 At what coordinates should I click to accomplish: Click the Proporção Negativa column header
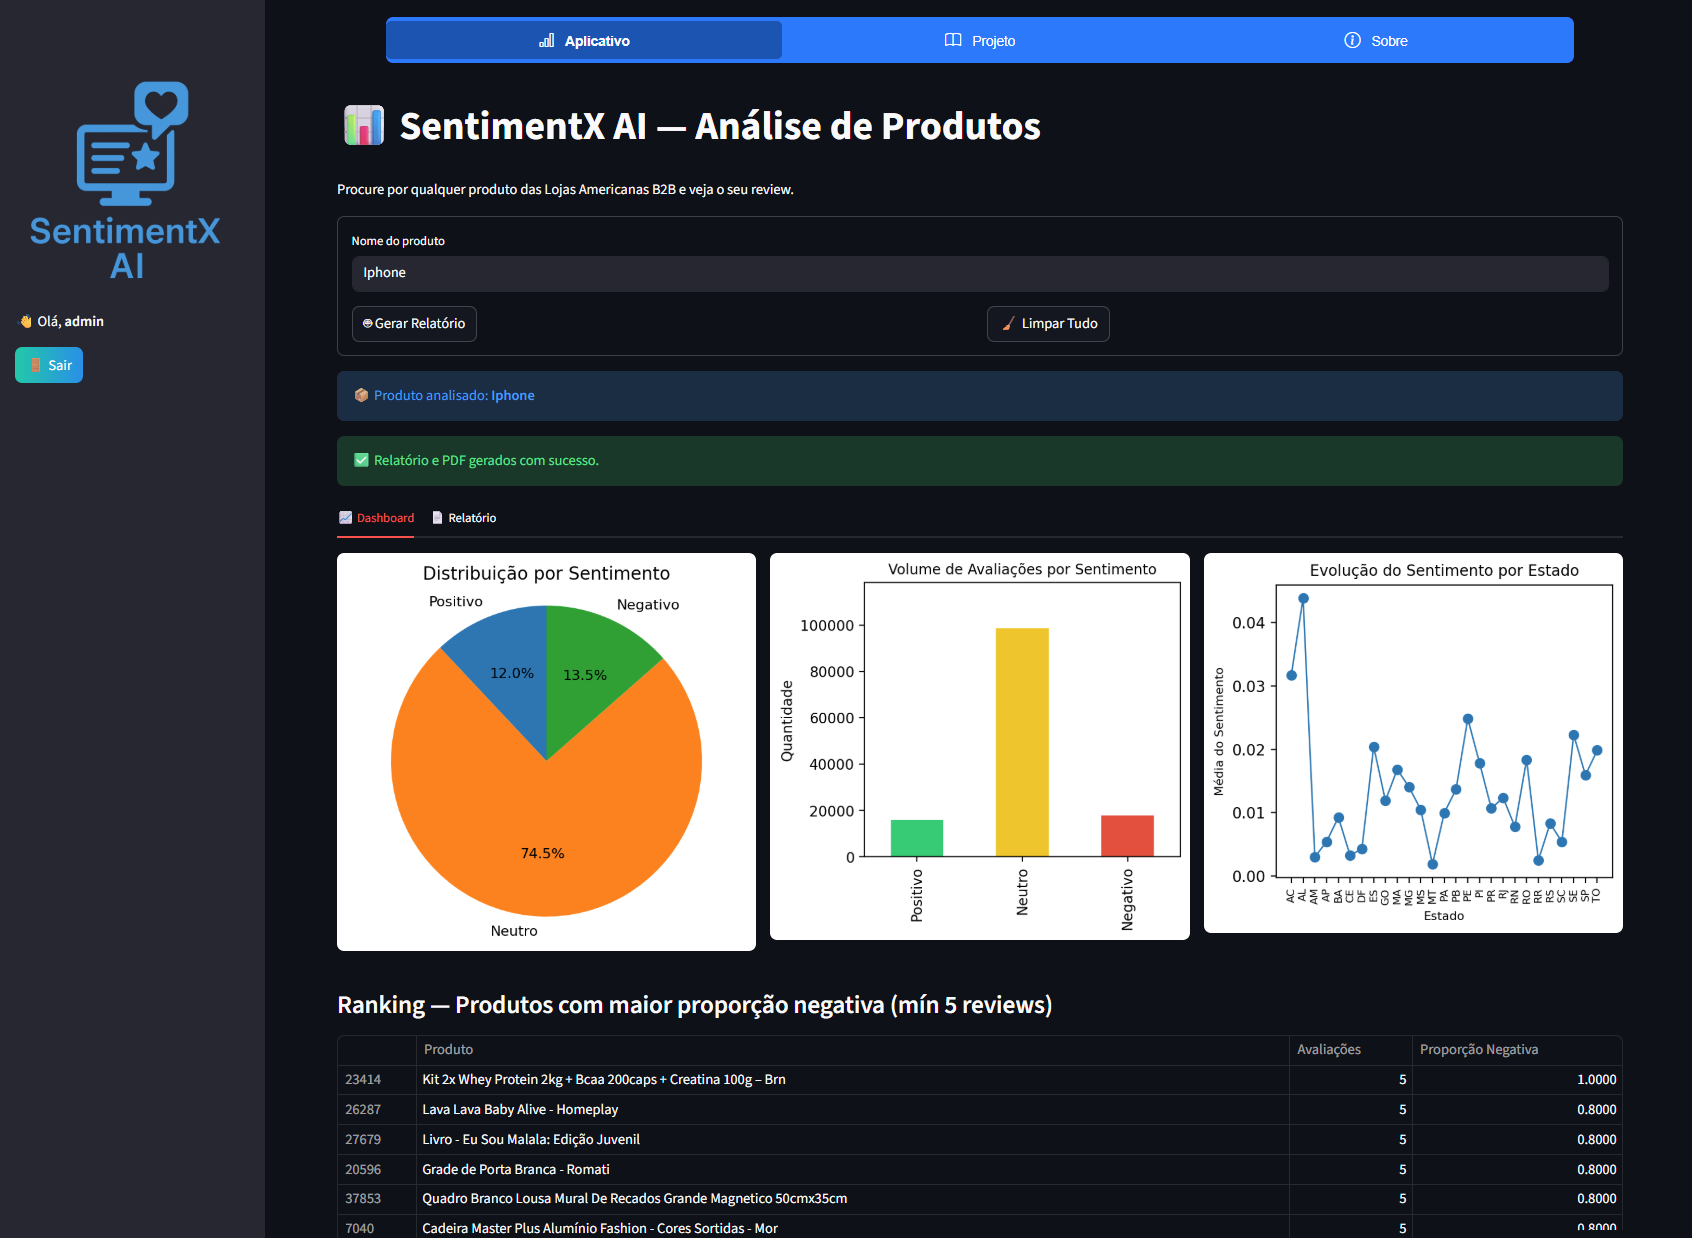point(1478,1050)
